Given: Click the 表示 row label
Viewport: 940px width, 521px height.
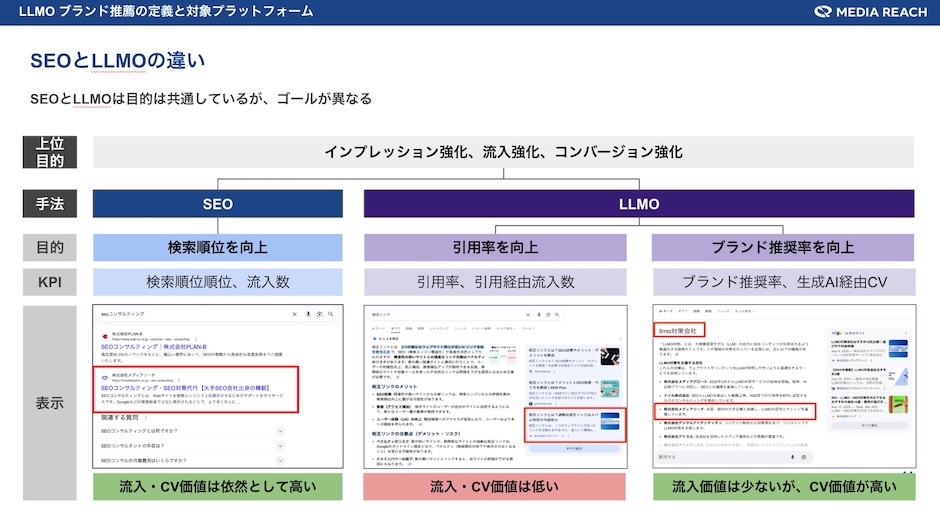Looking at the screenshot, I should click(50, 403).
